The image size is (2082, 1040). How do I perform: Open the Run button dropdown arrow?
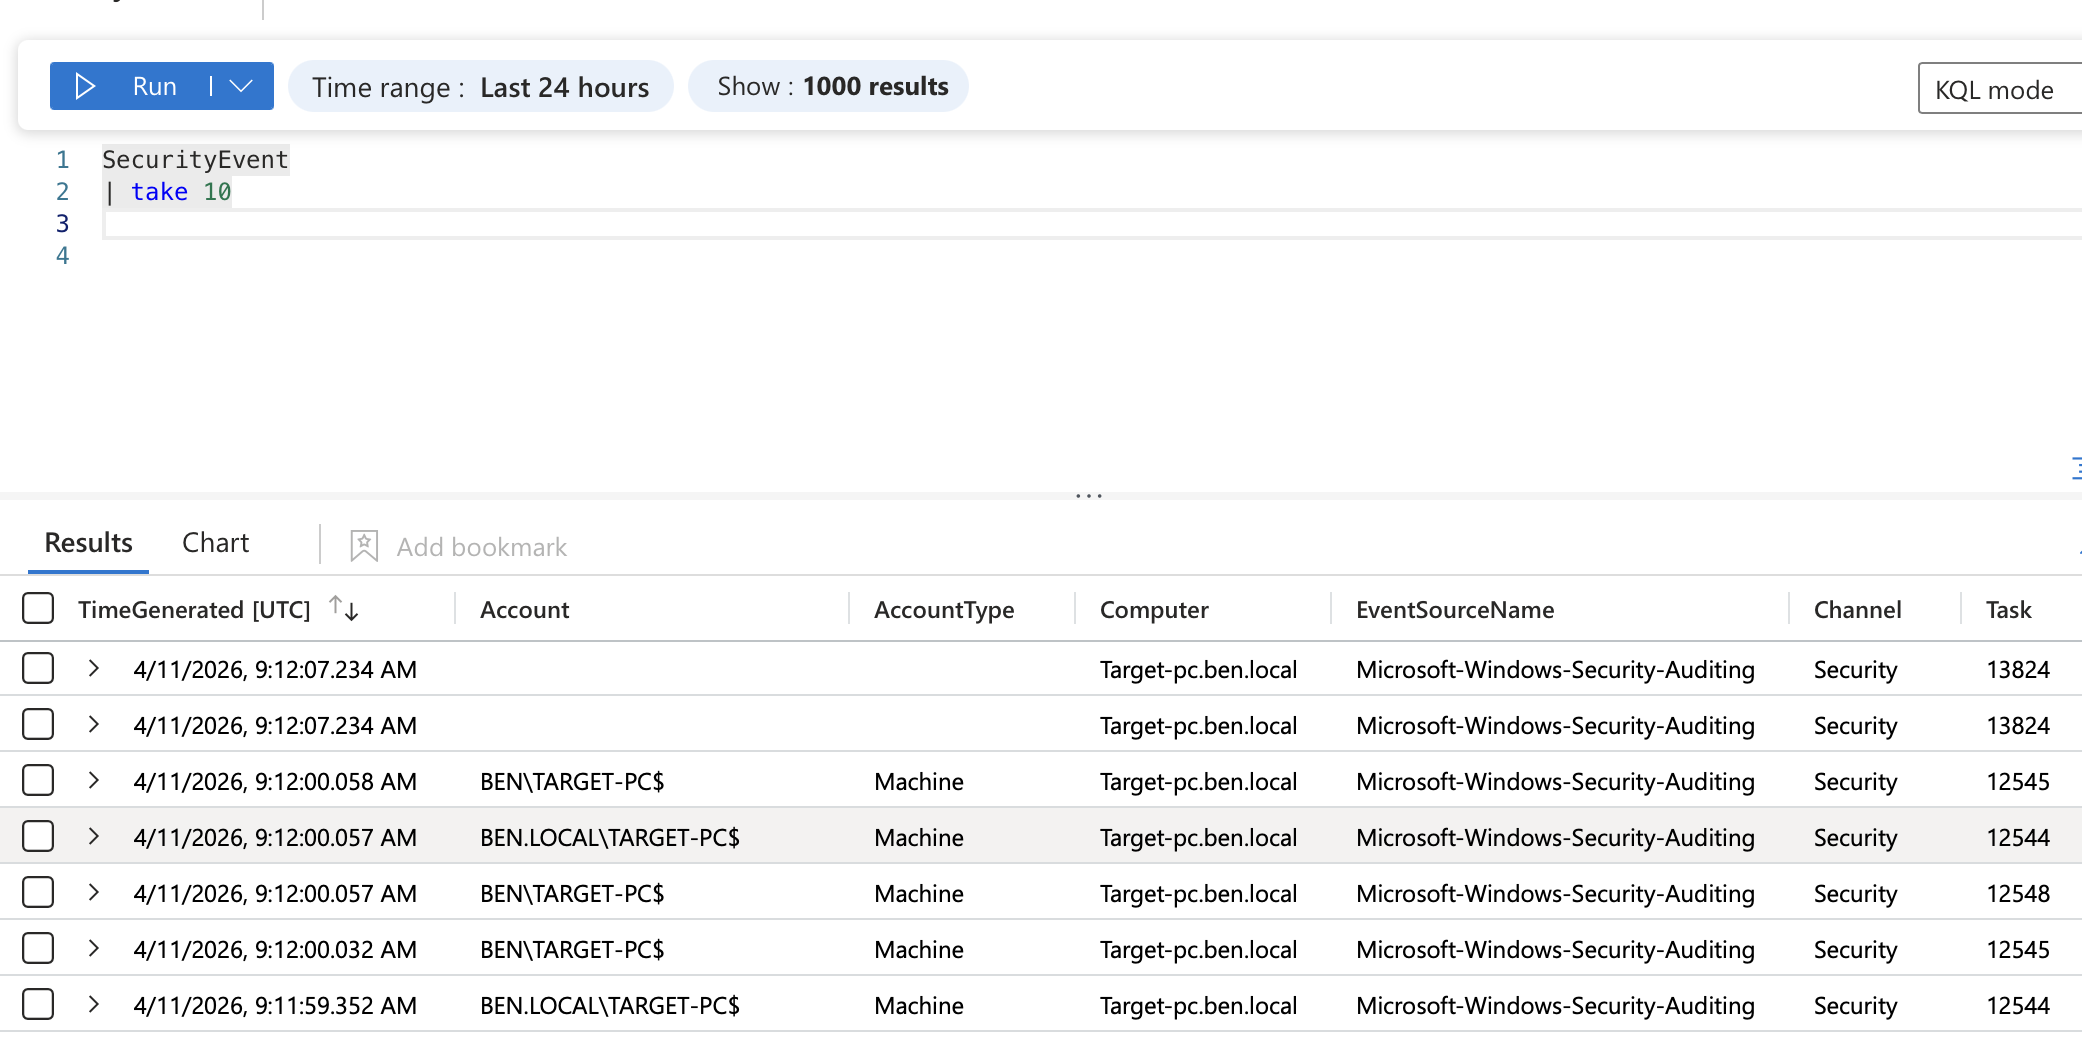pyautogui.click(x=240, y=86)
